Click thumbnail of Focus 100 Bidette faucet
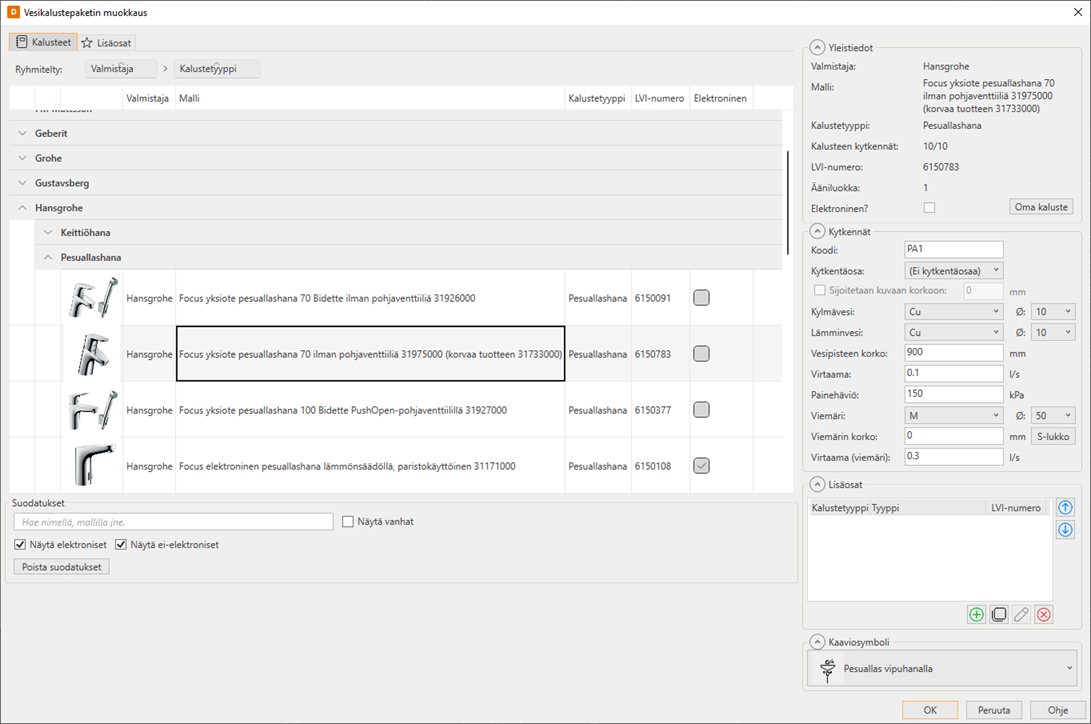 pos(93,410)
